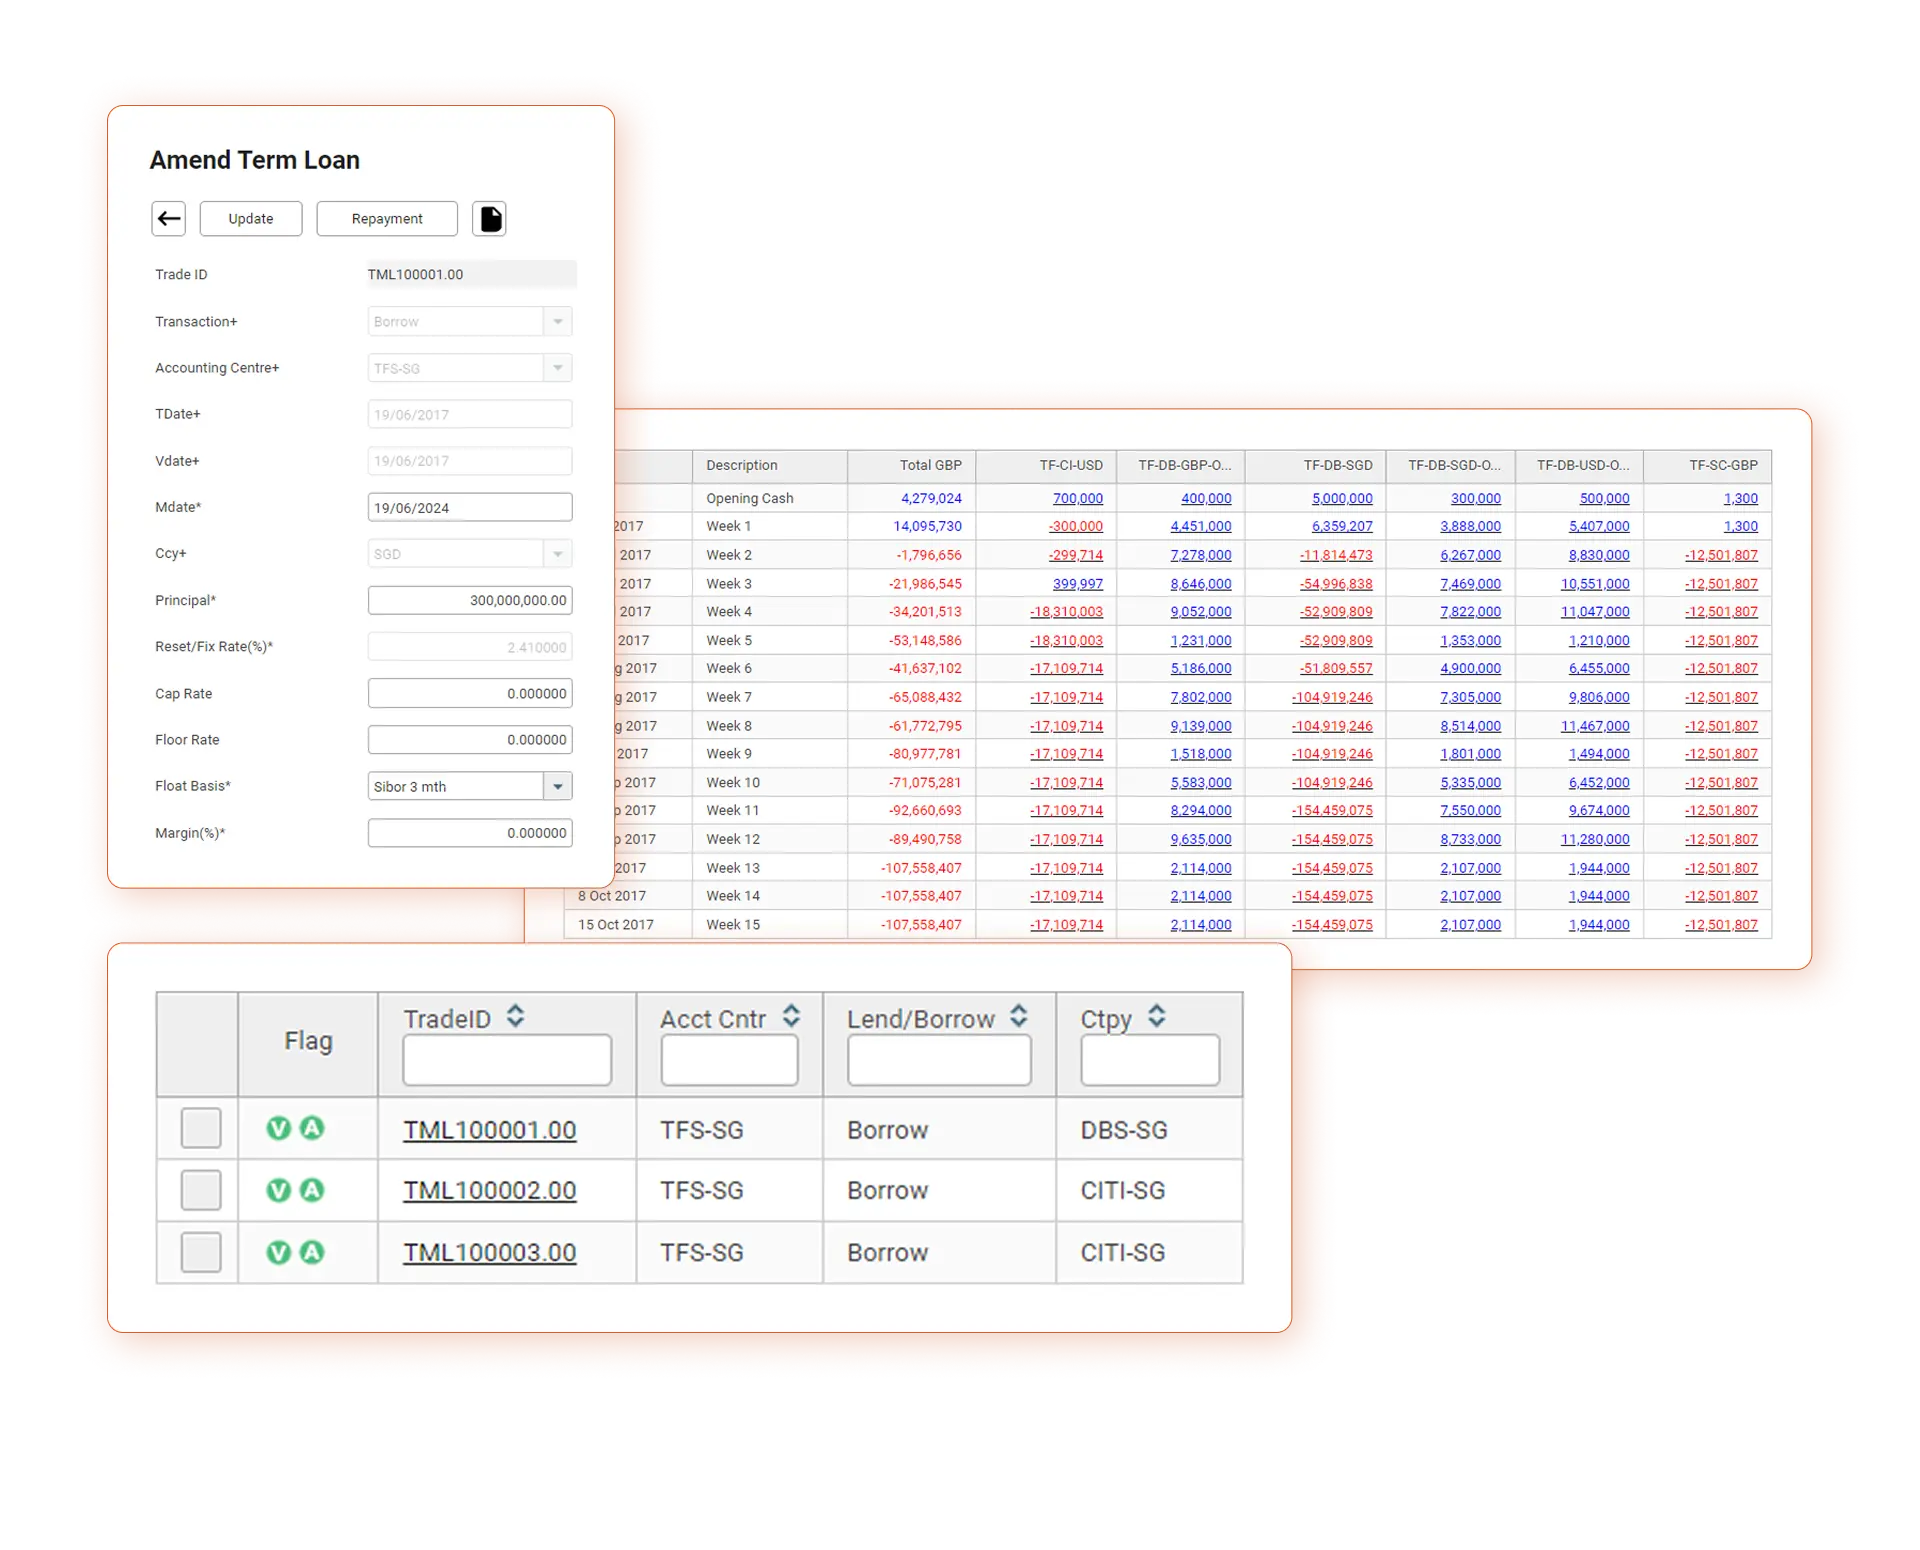Viewport: 1920px width, 1550px height.
Task: Click Opening Cash TF-CI-USD value 700,000
Action: [1077, 498]
